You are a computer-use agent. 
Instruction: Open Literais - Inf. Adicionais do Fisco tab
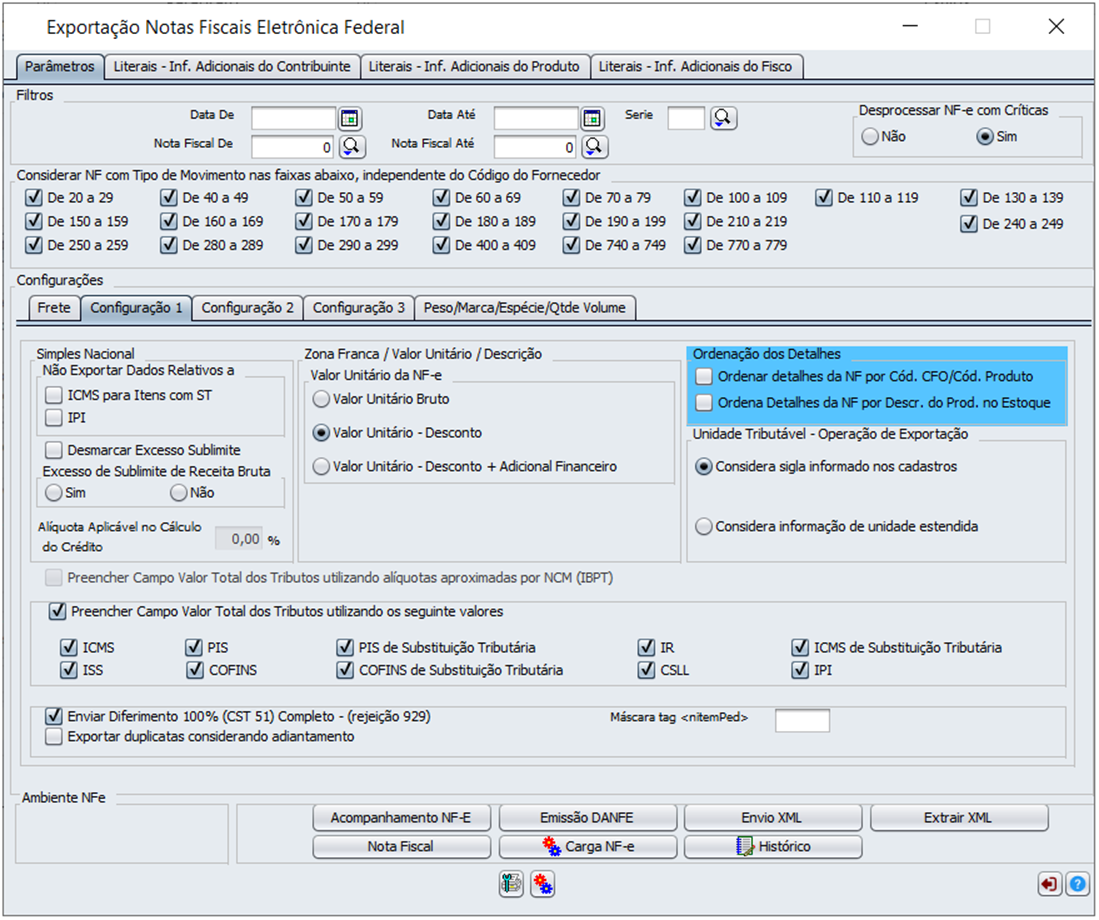point(695,67)
